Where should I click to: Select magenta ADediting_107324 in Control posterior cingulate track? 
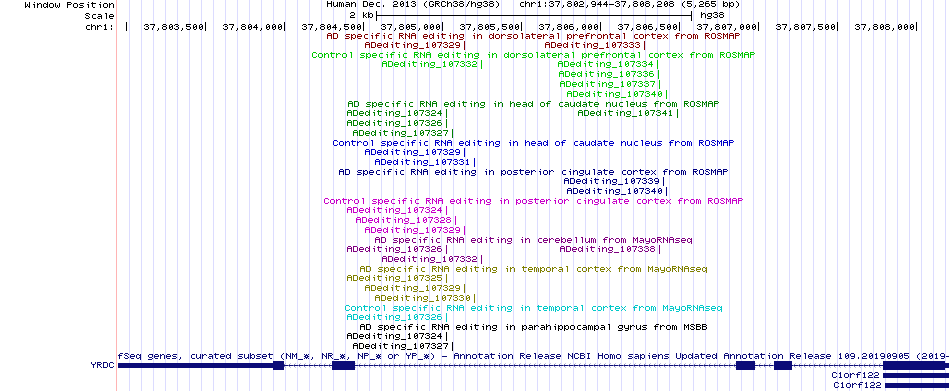tap(397, 210)
